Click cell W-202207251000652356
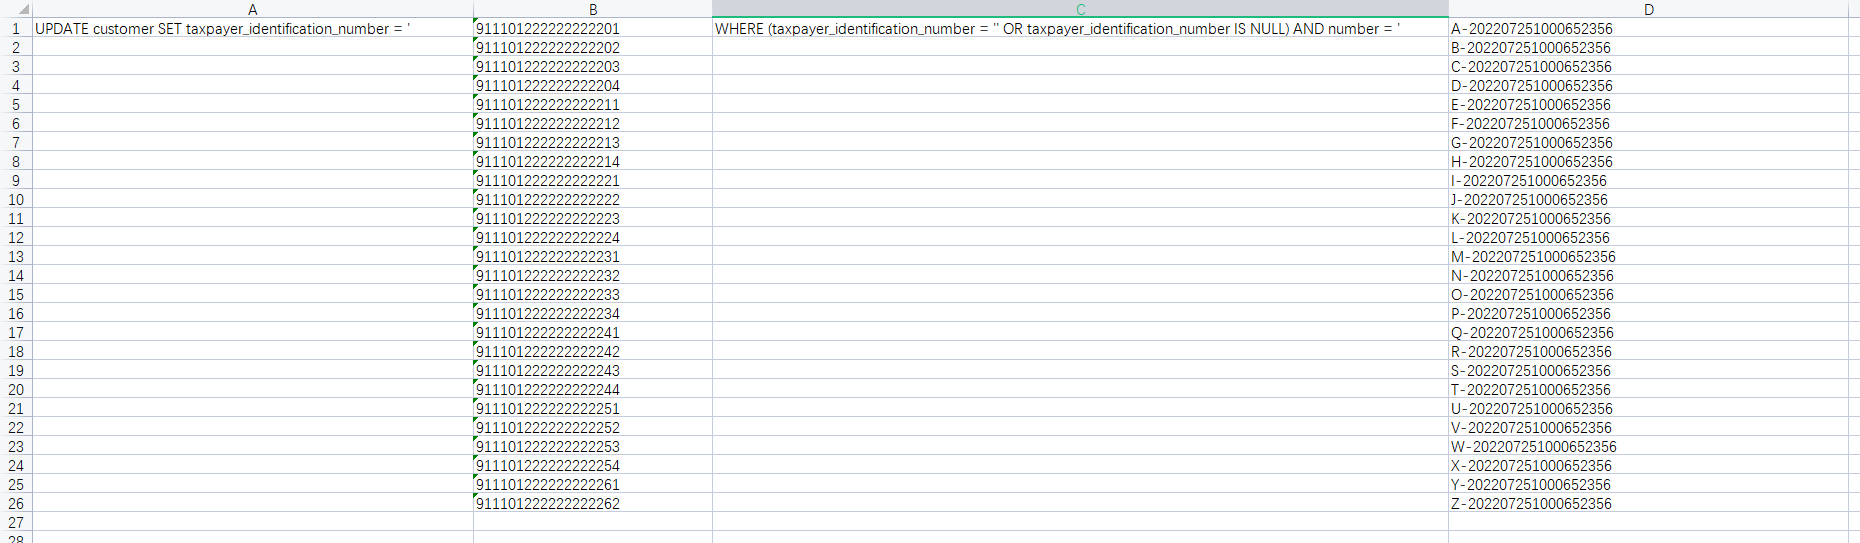 [x=1649, y=446]
